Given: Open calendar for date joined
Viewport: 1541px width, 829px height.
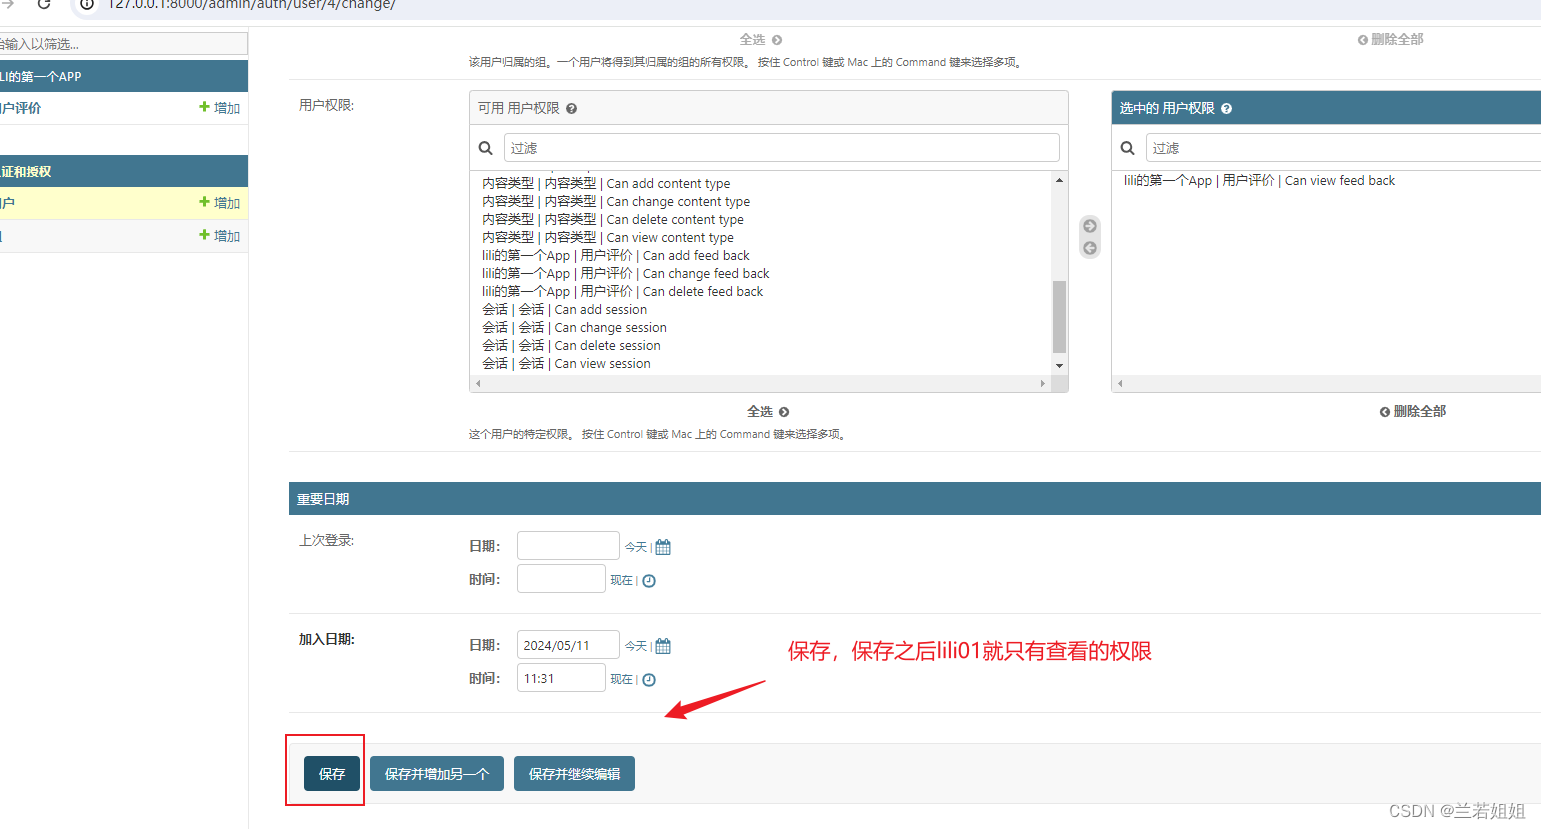Looking at the screenshot, I should tap(663, 646).
